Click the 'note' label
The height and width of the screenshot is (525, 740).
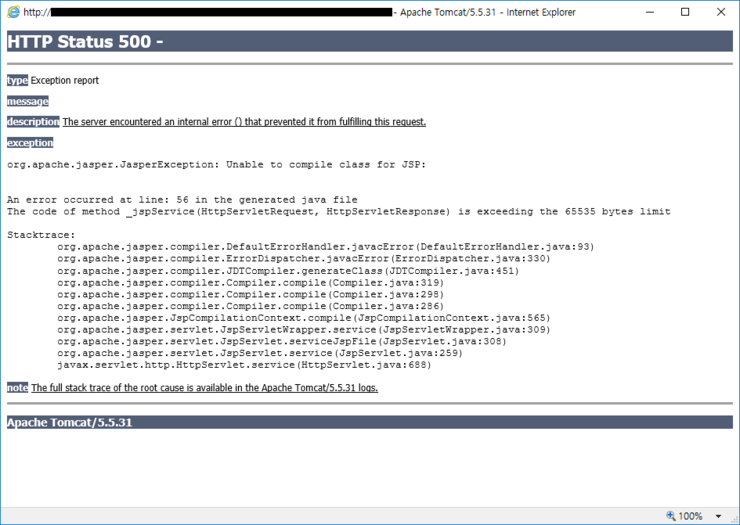(17, 388)
